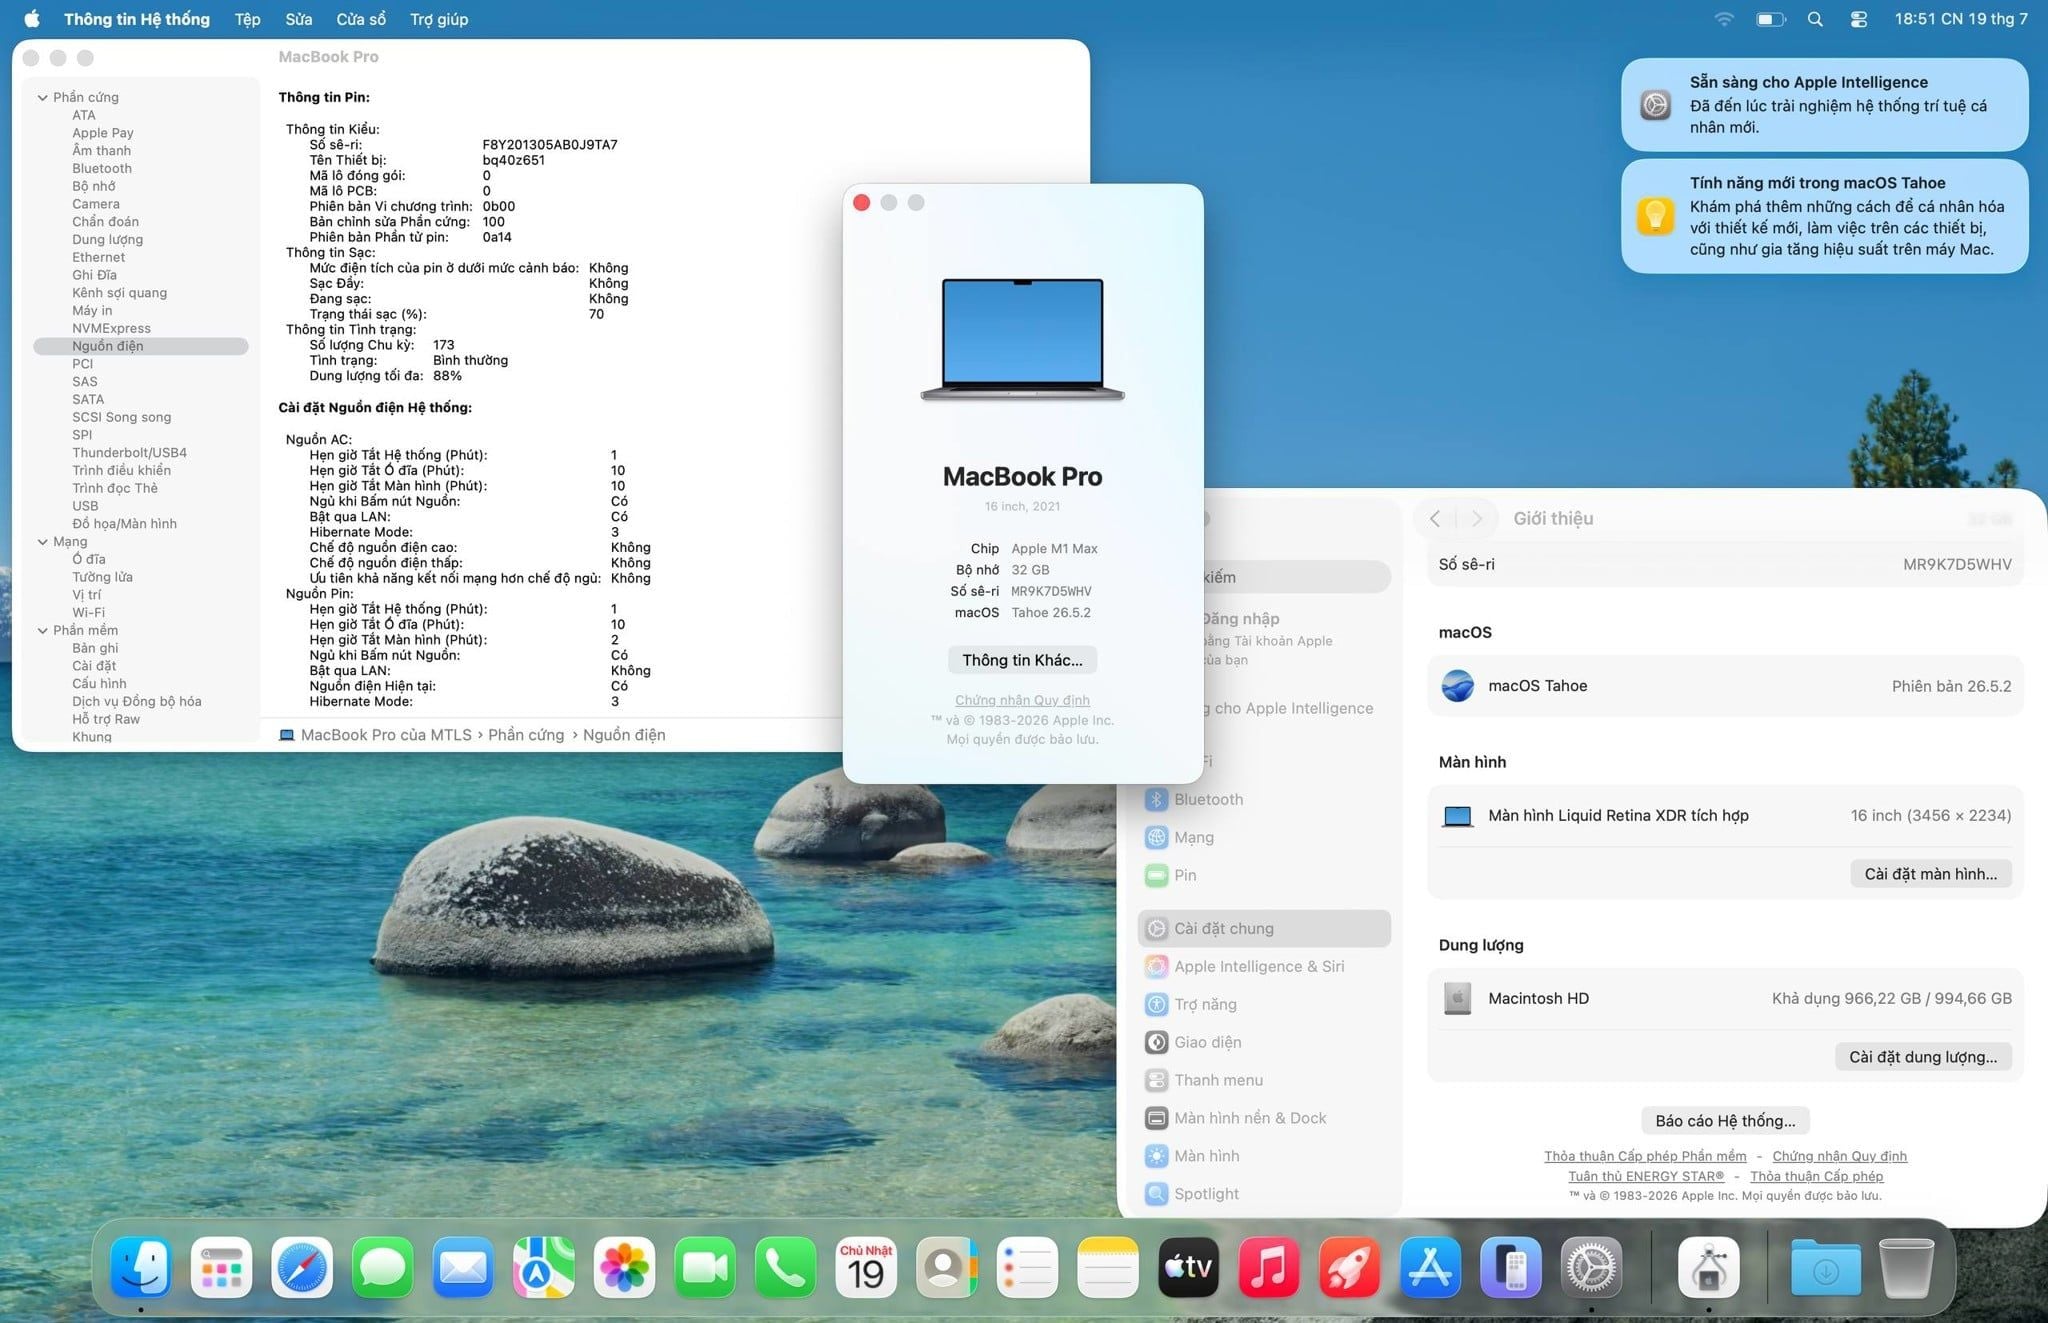Open Thông tin Hệ thống app menu
2048x1323 pixels.
click(x=137, y=19)
